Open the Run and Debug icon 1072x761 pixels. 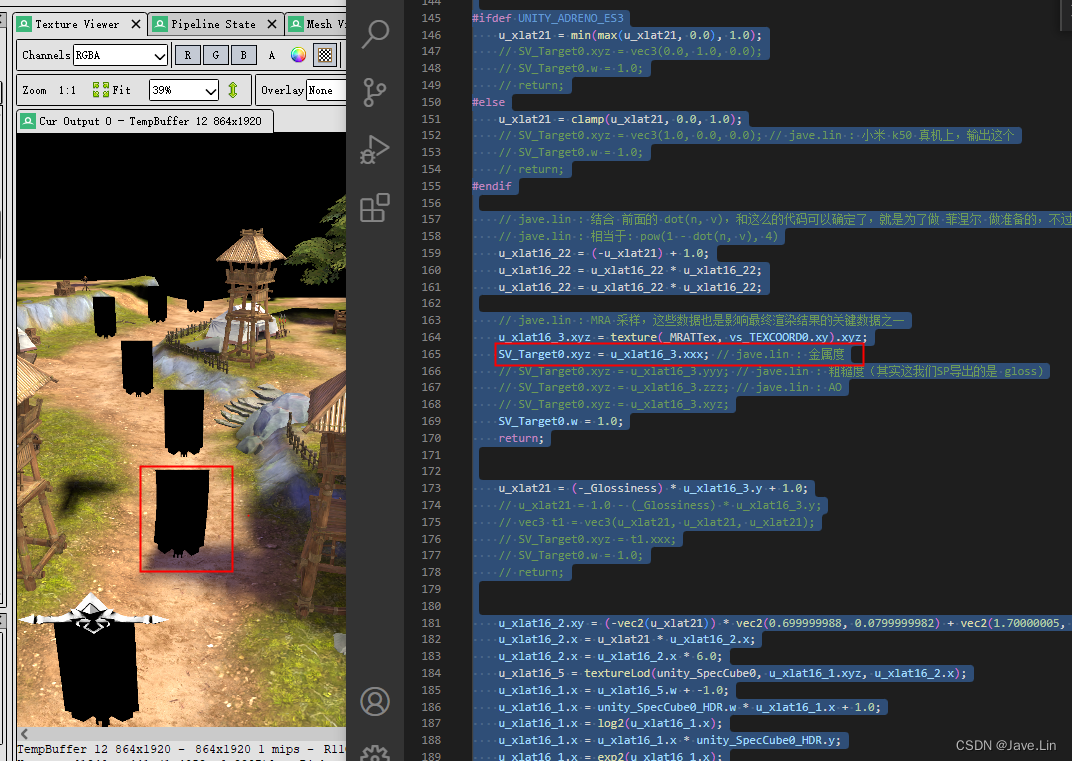(375, 150)
